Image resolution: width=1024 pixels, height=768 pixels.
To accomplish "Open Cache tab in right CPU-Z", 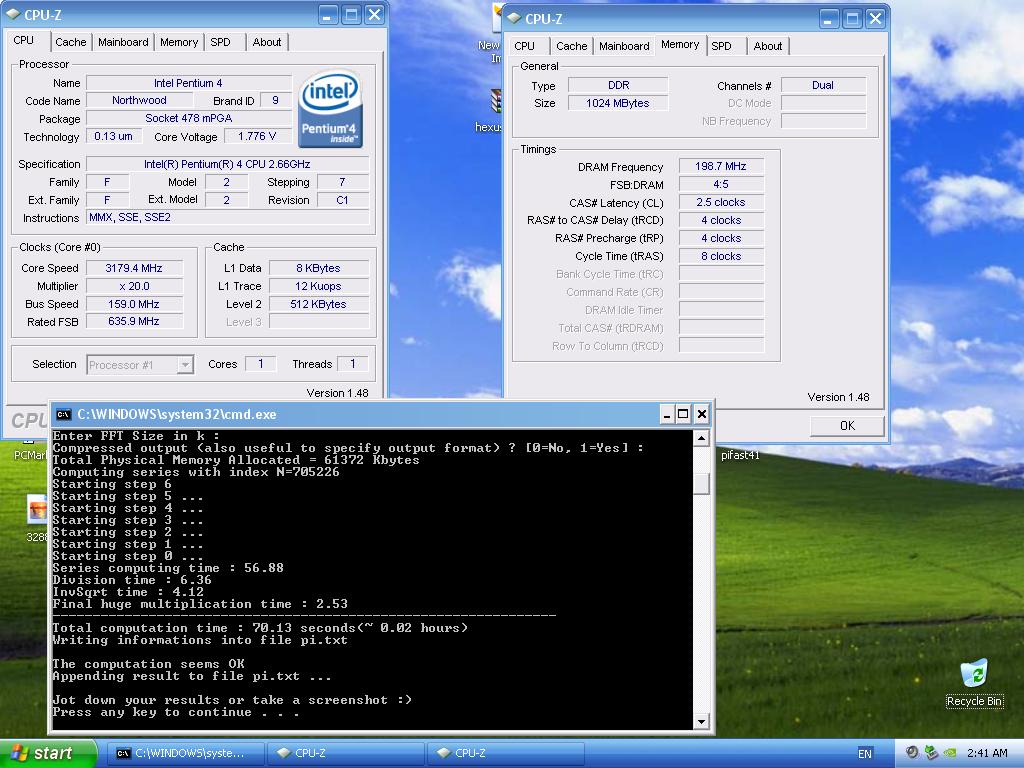I will [571, 46].
